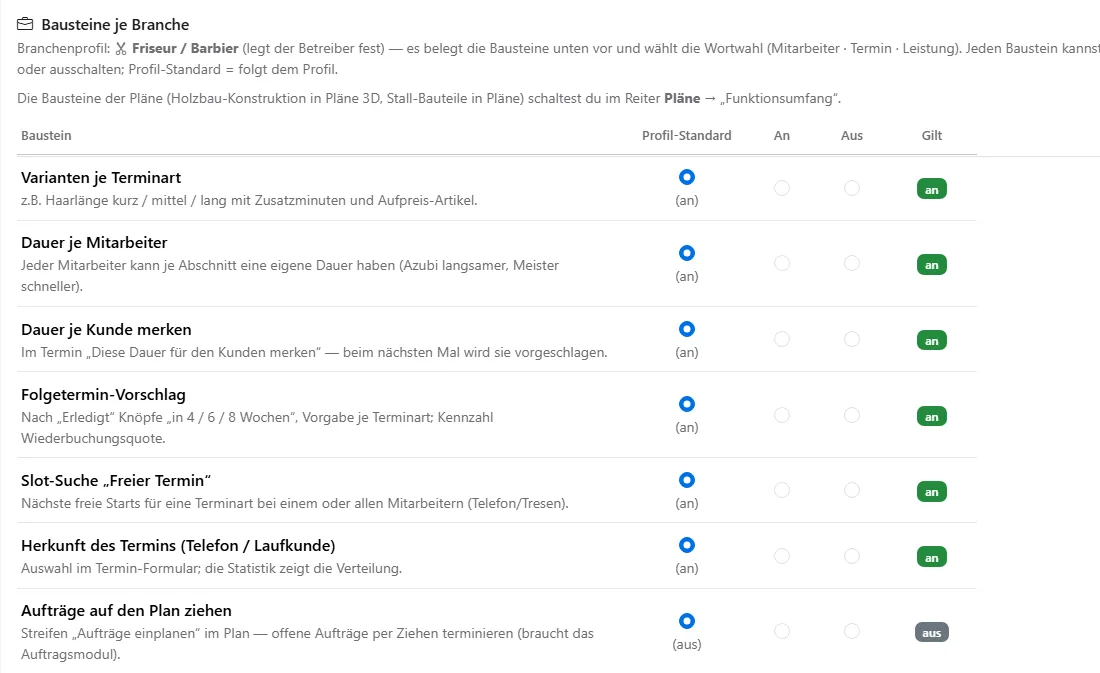Activate the An radio for Folgetermin-Vorschlag
Viewport: 1100px width, 673px height.
[x=782, y=415]
